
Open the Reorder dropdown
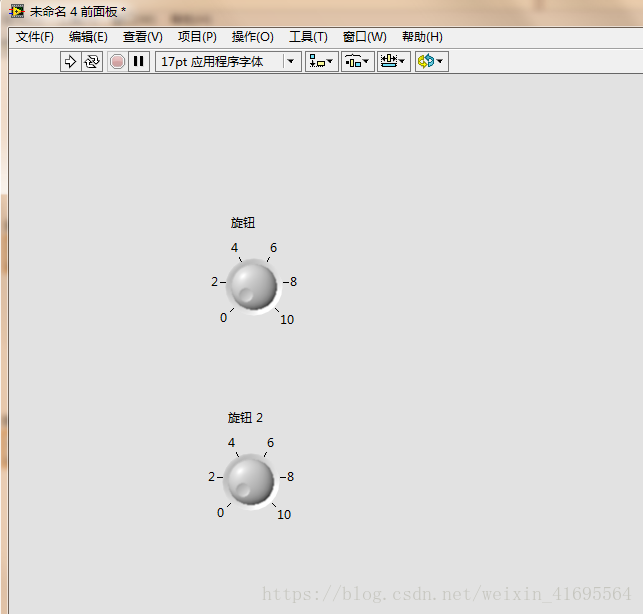tap(432, 62)
